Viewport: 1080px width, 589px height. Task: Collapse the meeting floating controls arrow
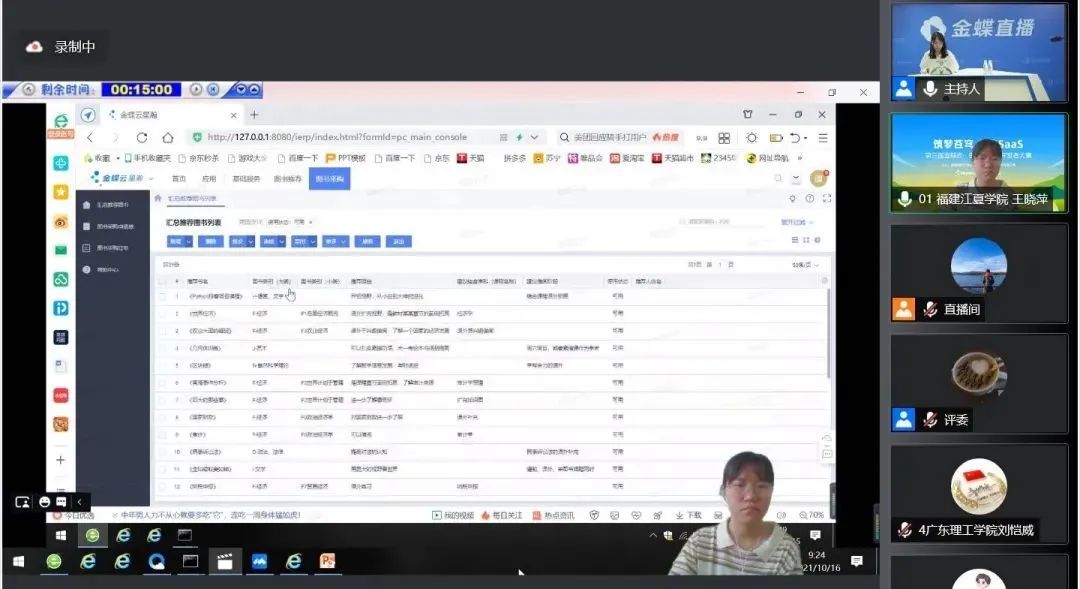point(79,502)
